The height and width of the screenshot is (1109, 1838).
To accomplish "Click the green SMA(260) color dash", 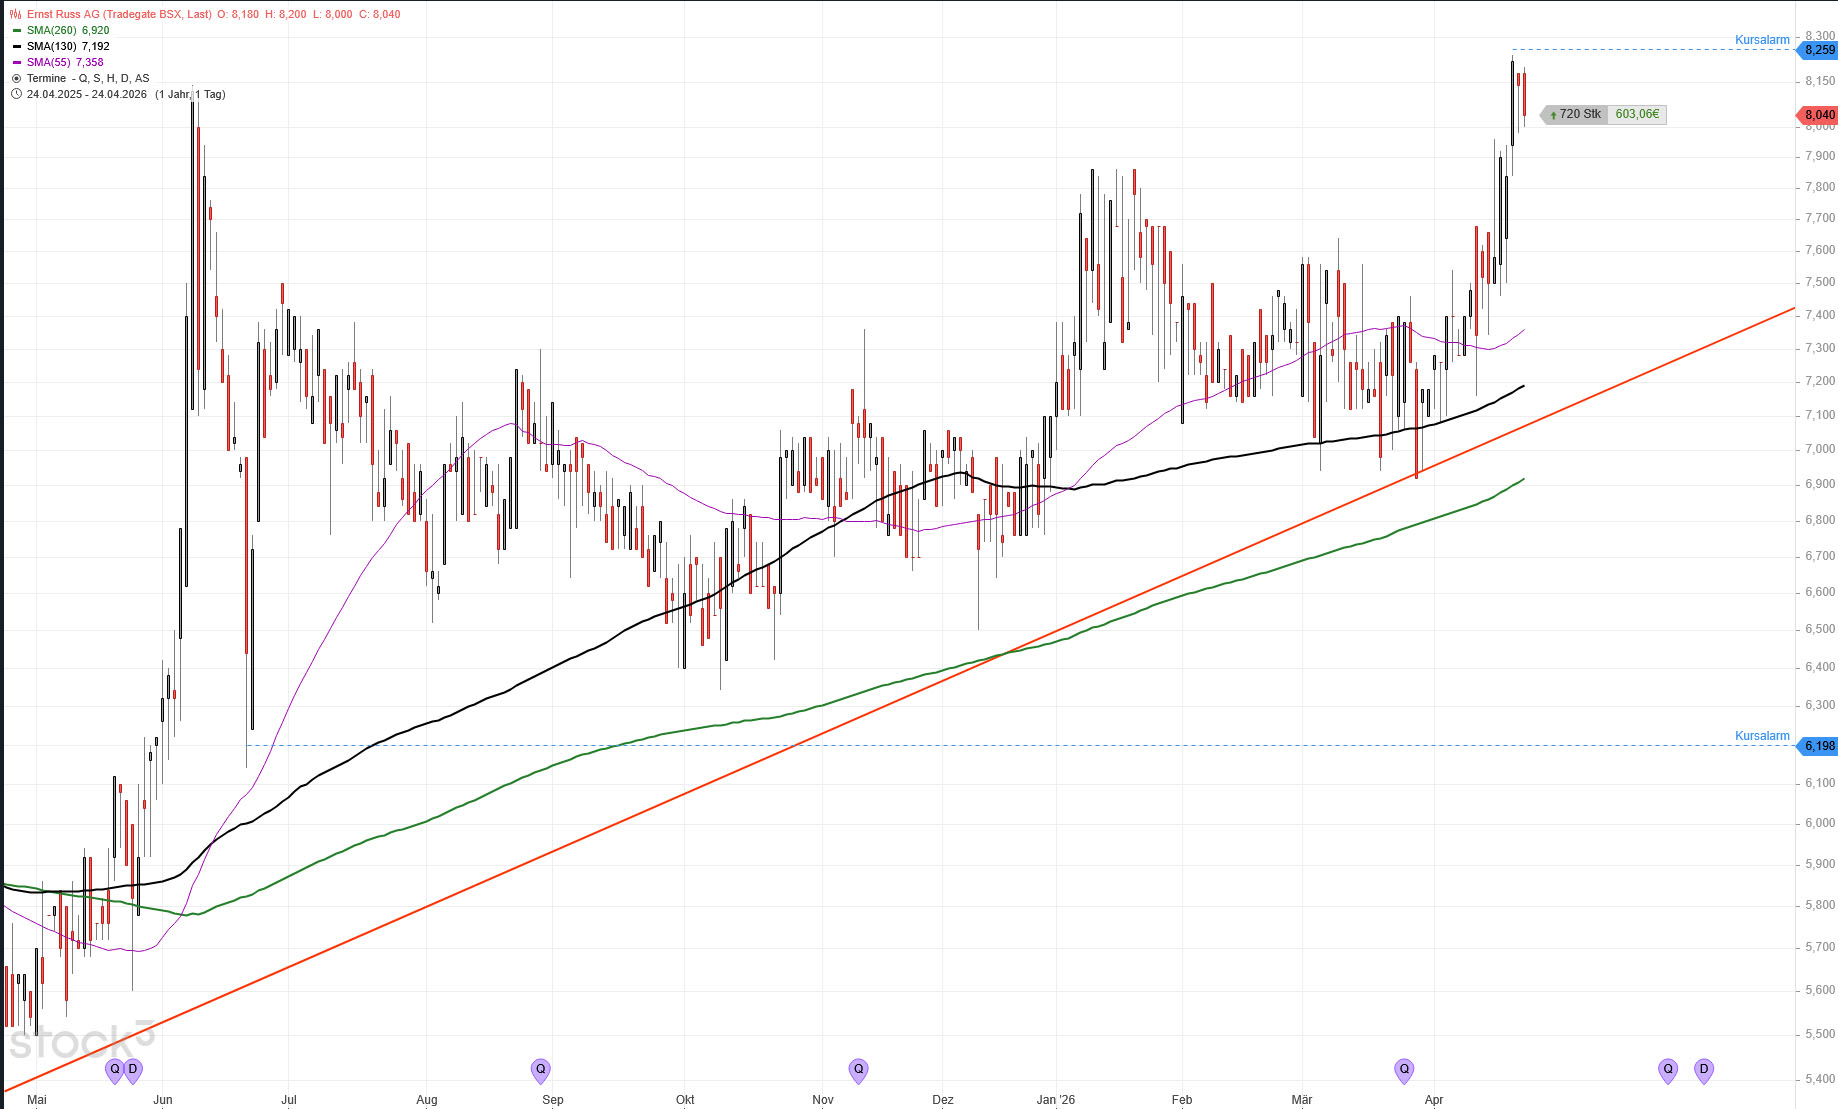I will pyautogui.click(x=16, y=30).
